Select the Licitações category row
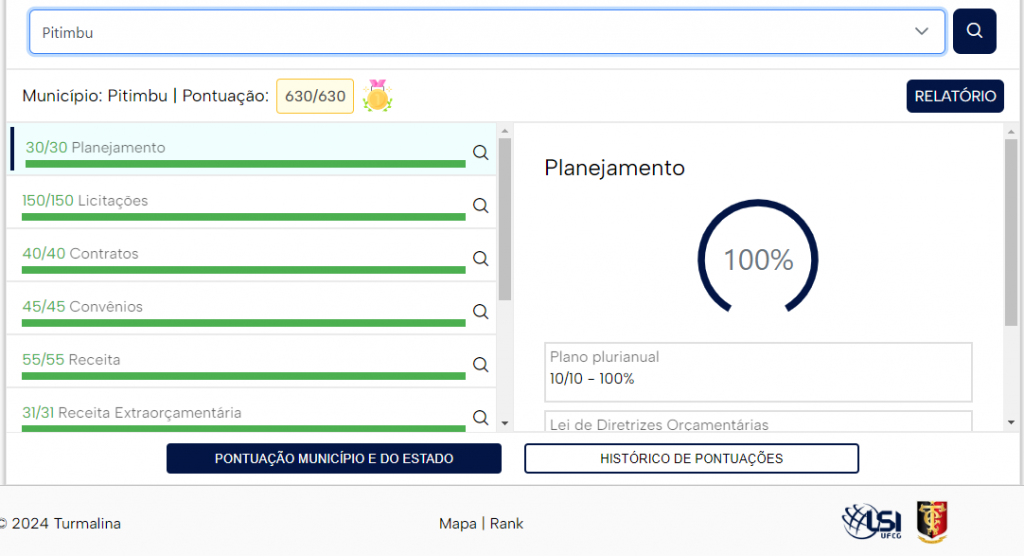This screenshot has height=556, width=1024. click(x=240, y=201)
